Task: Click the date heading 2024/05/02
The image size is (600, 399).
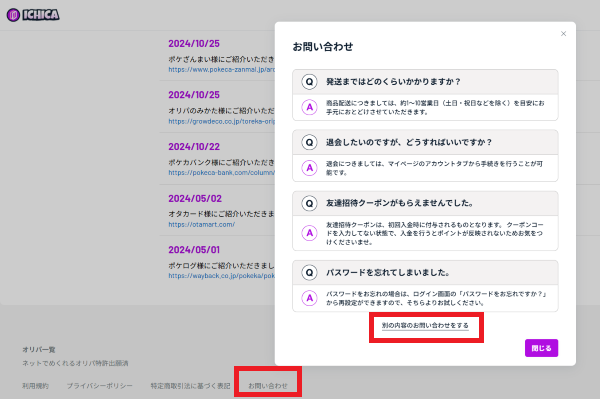Action: [195, 199]
